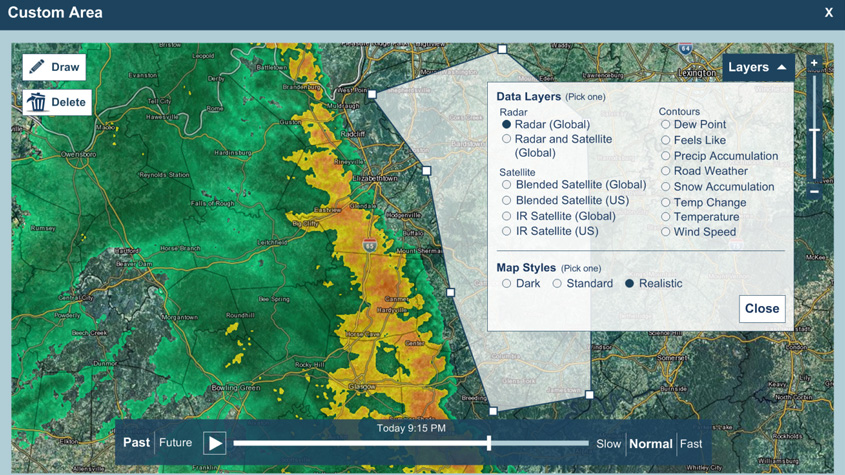Switch to the Past timeline tab

(x=136, y=443)
